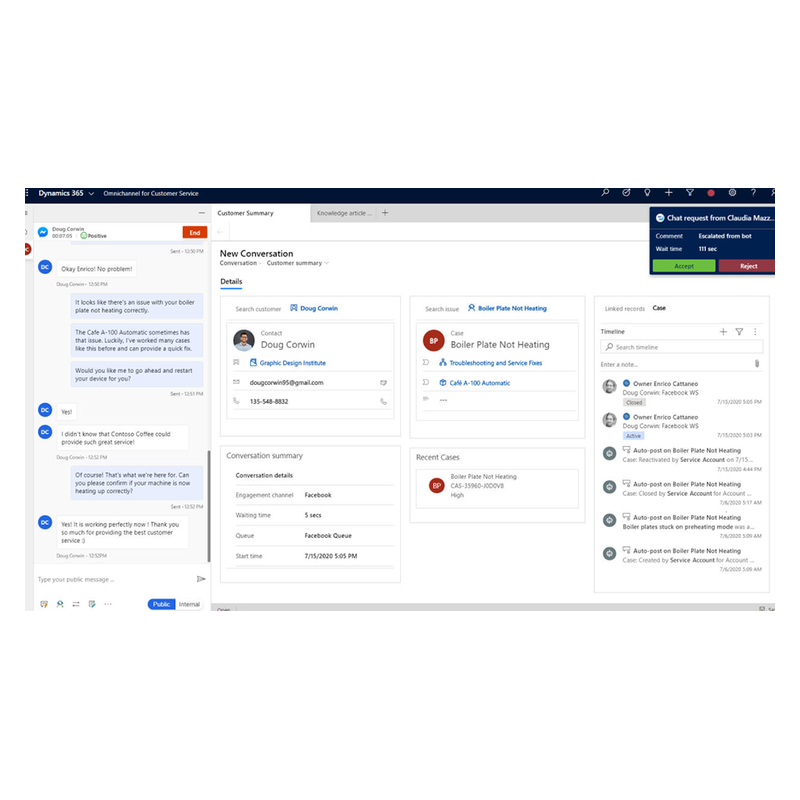Screen dimensions: 800x800
Task: Click the transfer arrows icon below message box
Action: 76,604
